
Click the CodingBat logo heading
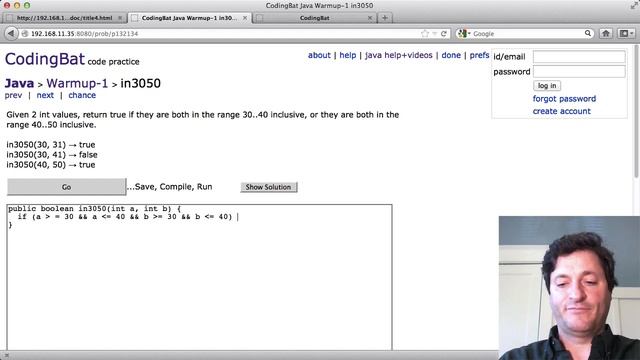pyautogui.click(x=45, y=59)
